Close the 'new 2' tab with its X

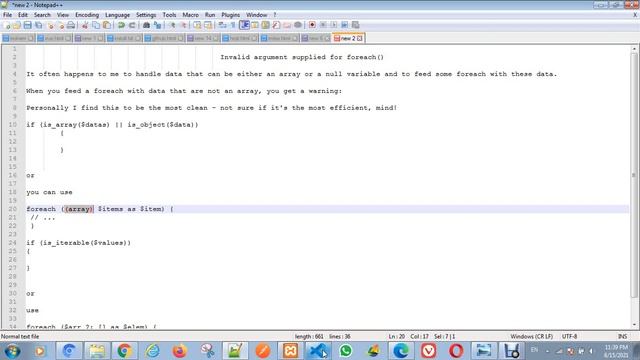point(360,38)
